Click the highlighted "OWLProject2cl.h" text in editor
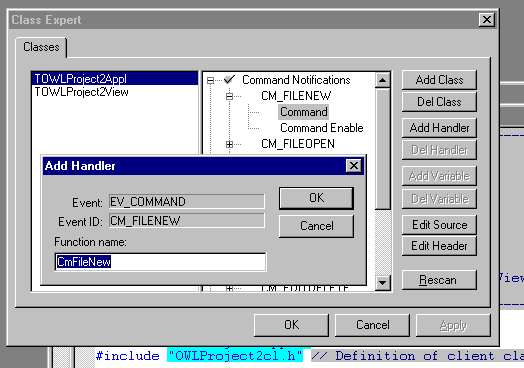This screenshot has width=524, height=368. (235, 356)
